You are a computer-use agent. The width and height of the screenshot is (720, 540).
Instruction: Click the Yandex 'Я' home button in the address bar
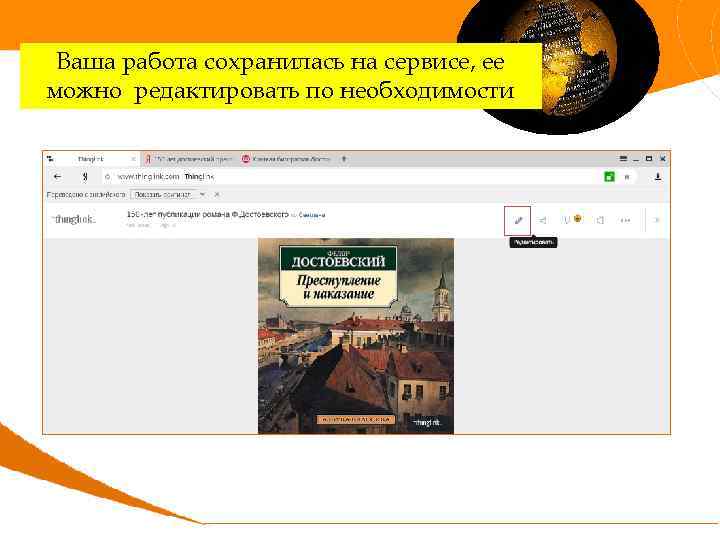[84, 176]
